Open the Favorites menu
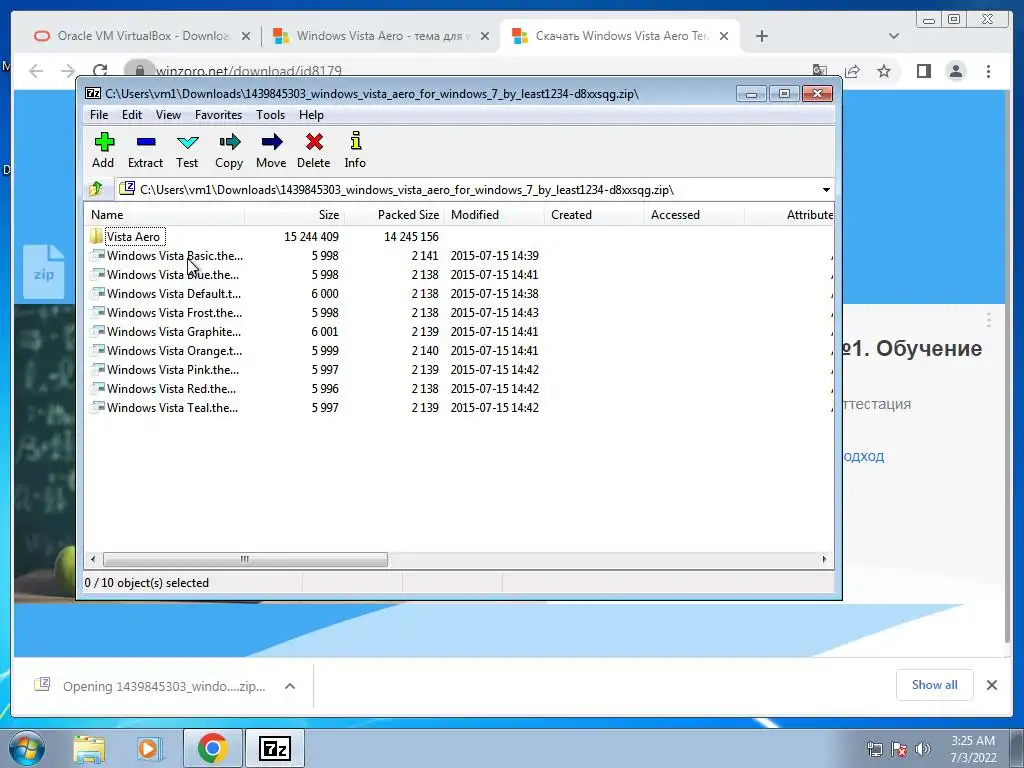 pyautogui.click(x=218, y=115)
